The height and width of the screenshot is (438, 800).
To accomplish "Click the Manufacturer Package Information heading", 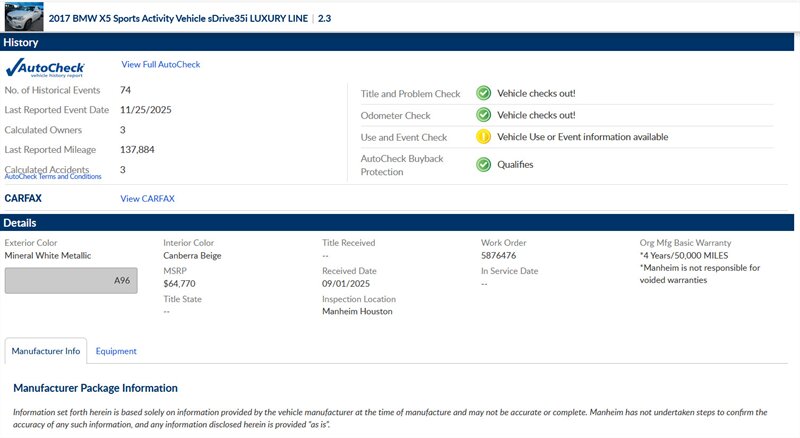I will tap(95, 388).
